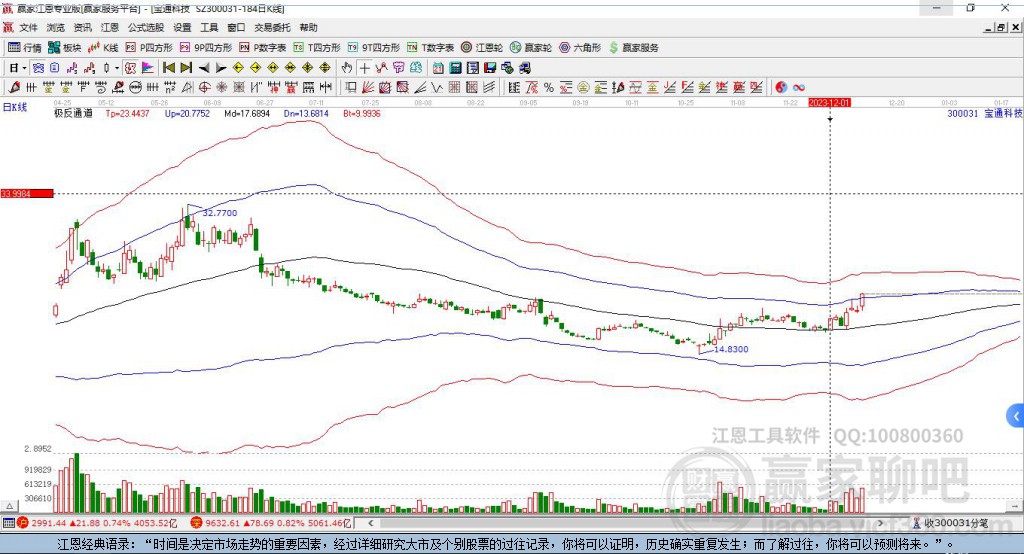Click the Md=17.6894 indicator value

pyautogui.click(x=247, y=114)
